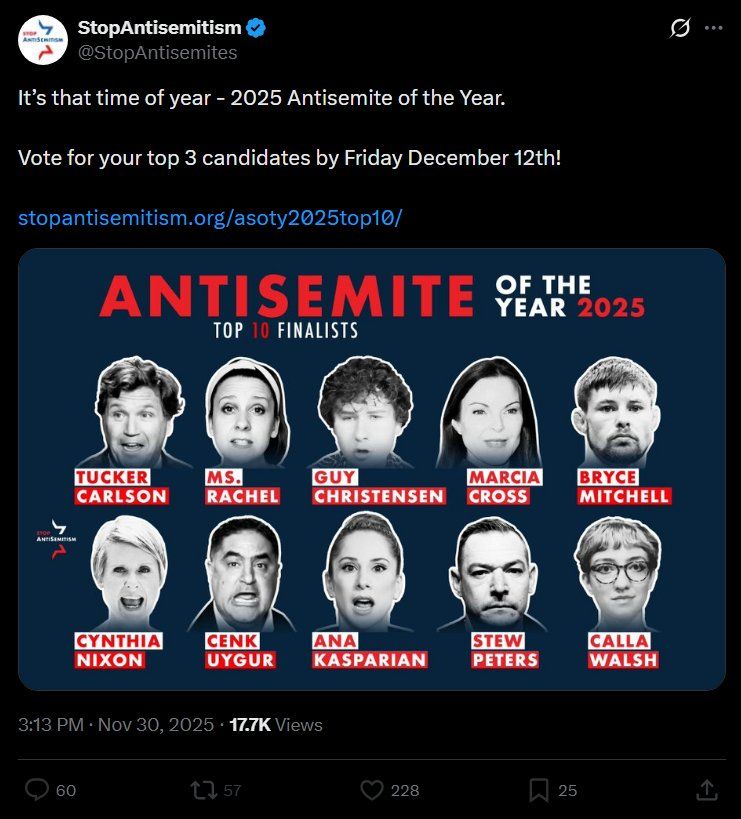The height and width of the screenshot is (819, 741).
Task: Click the reply speech bubble icon
Action: point(37,790)
